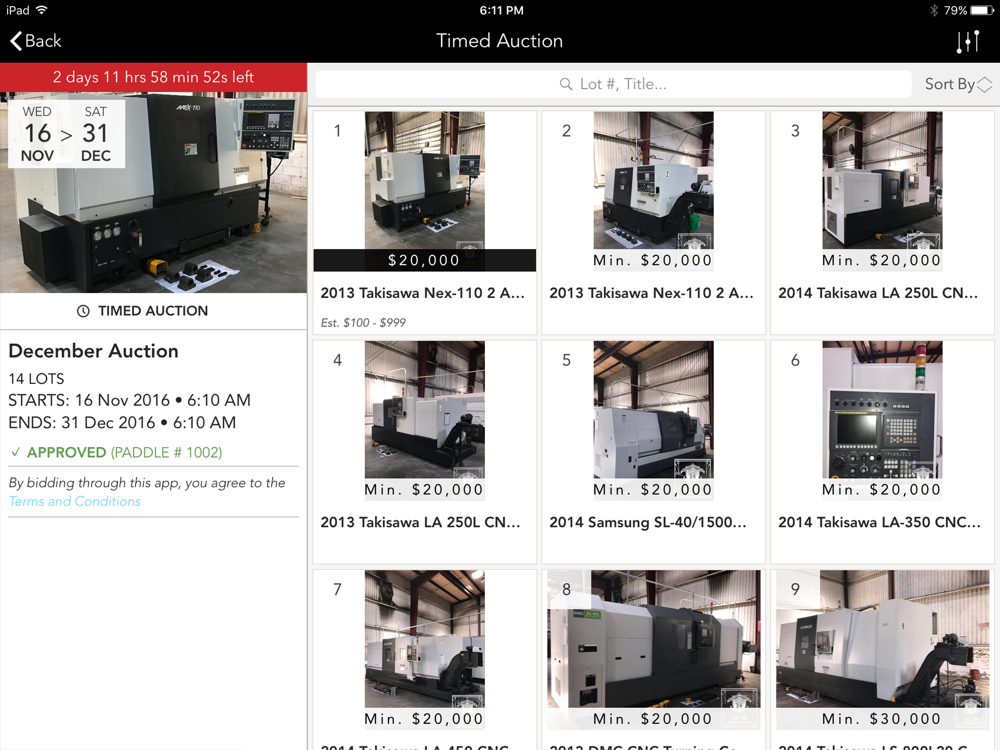1000x750 pixels.
Task: Tap the '14 LOTS' text
Action: 36,379
